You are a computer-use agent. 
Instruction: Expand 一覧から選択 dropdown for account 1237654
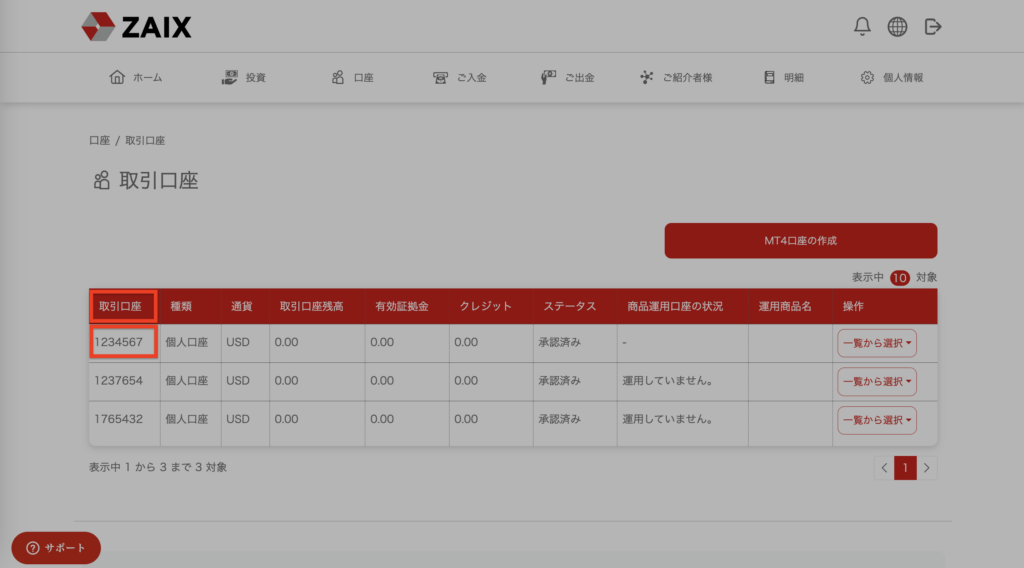click(x=877, y=381)
